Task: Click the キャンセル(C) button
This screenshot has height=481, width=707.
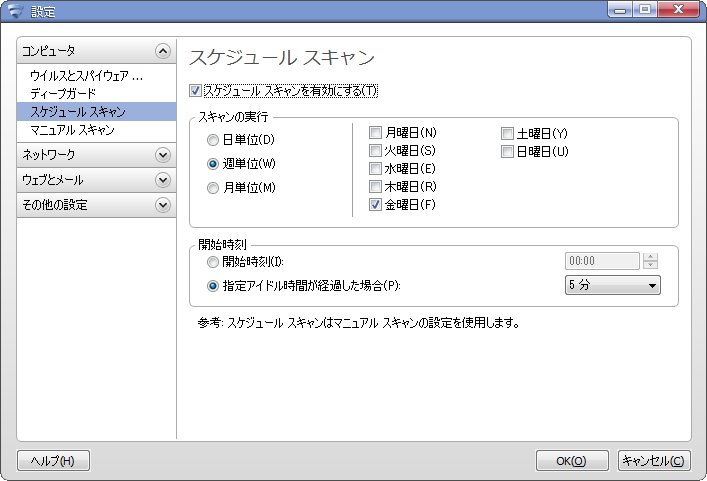Action: click(654, 461)
